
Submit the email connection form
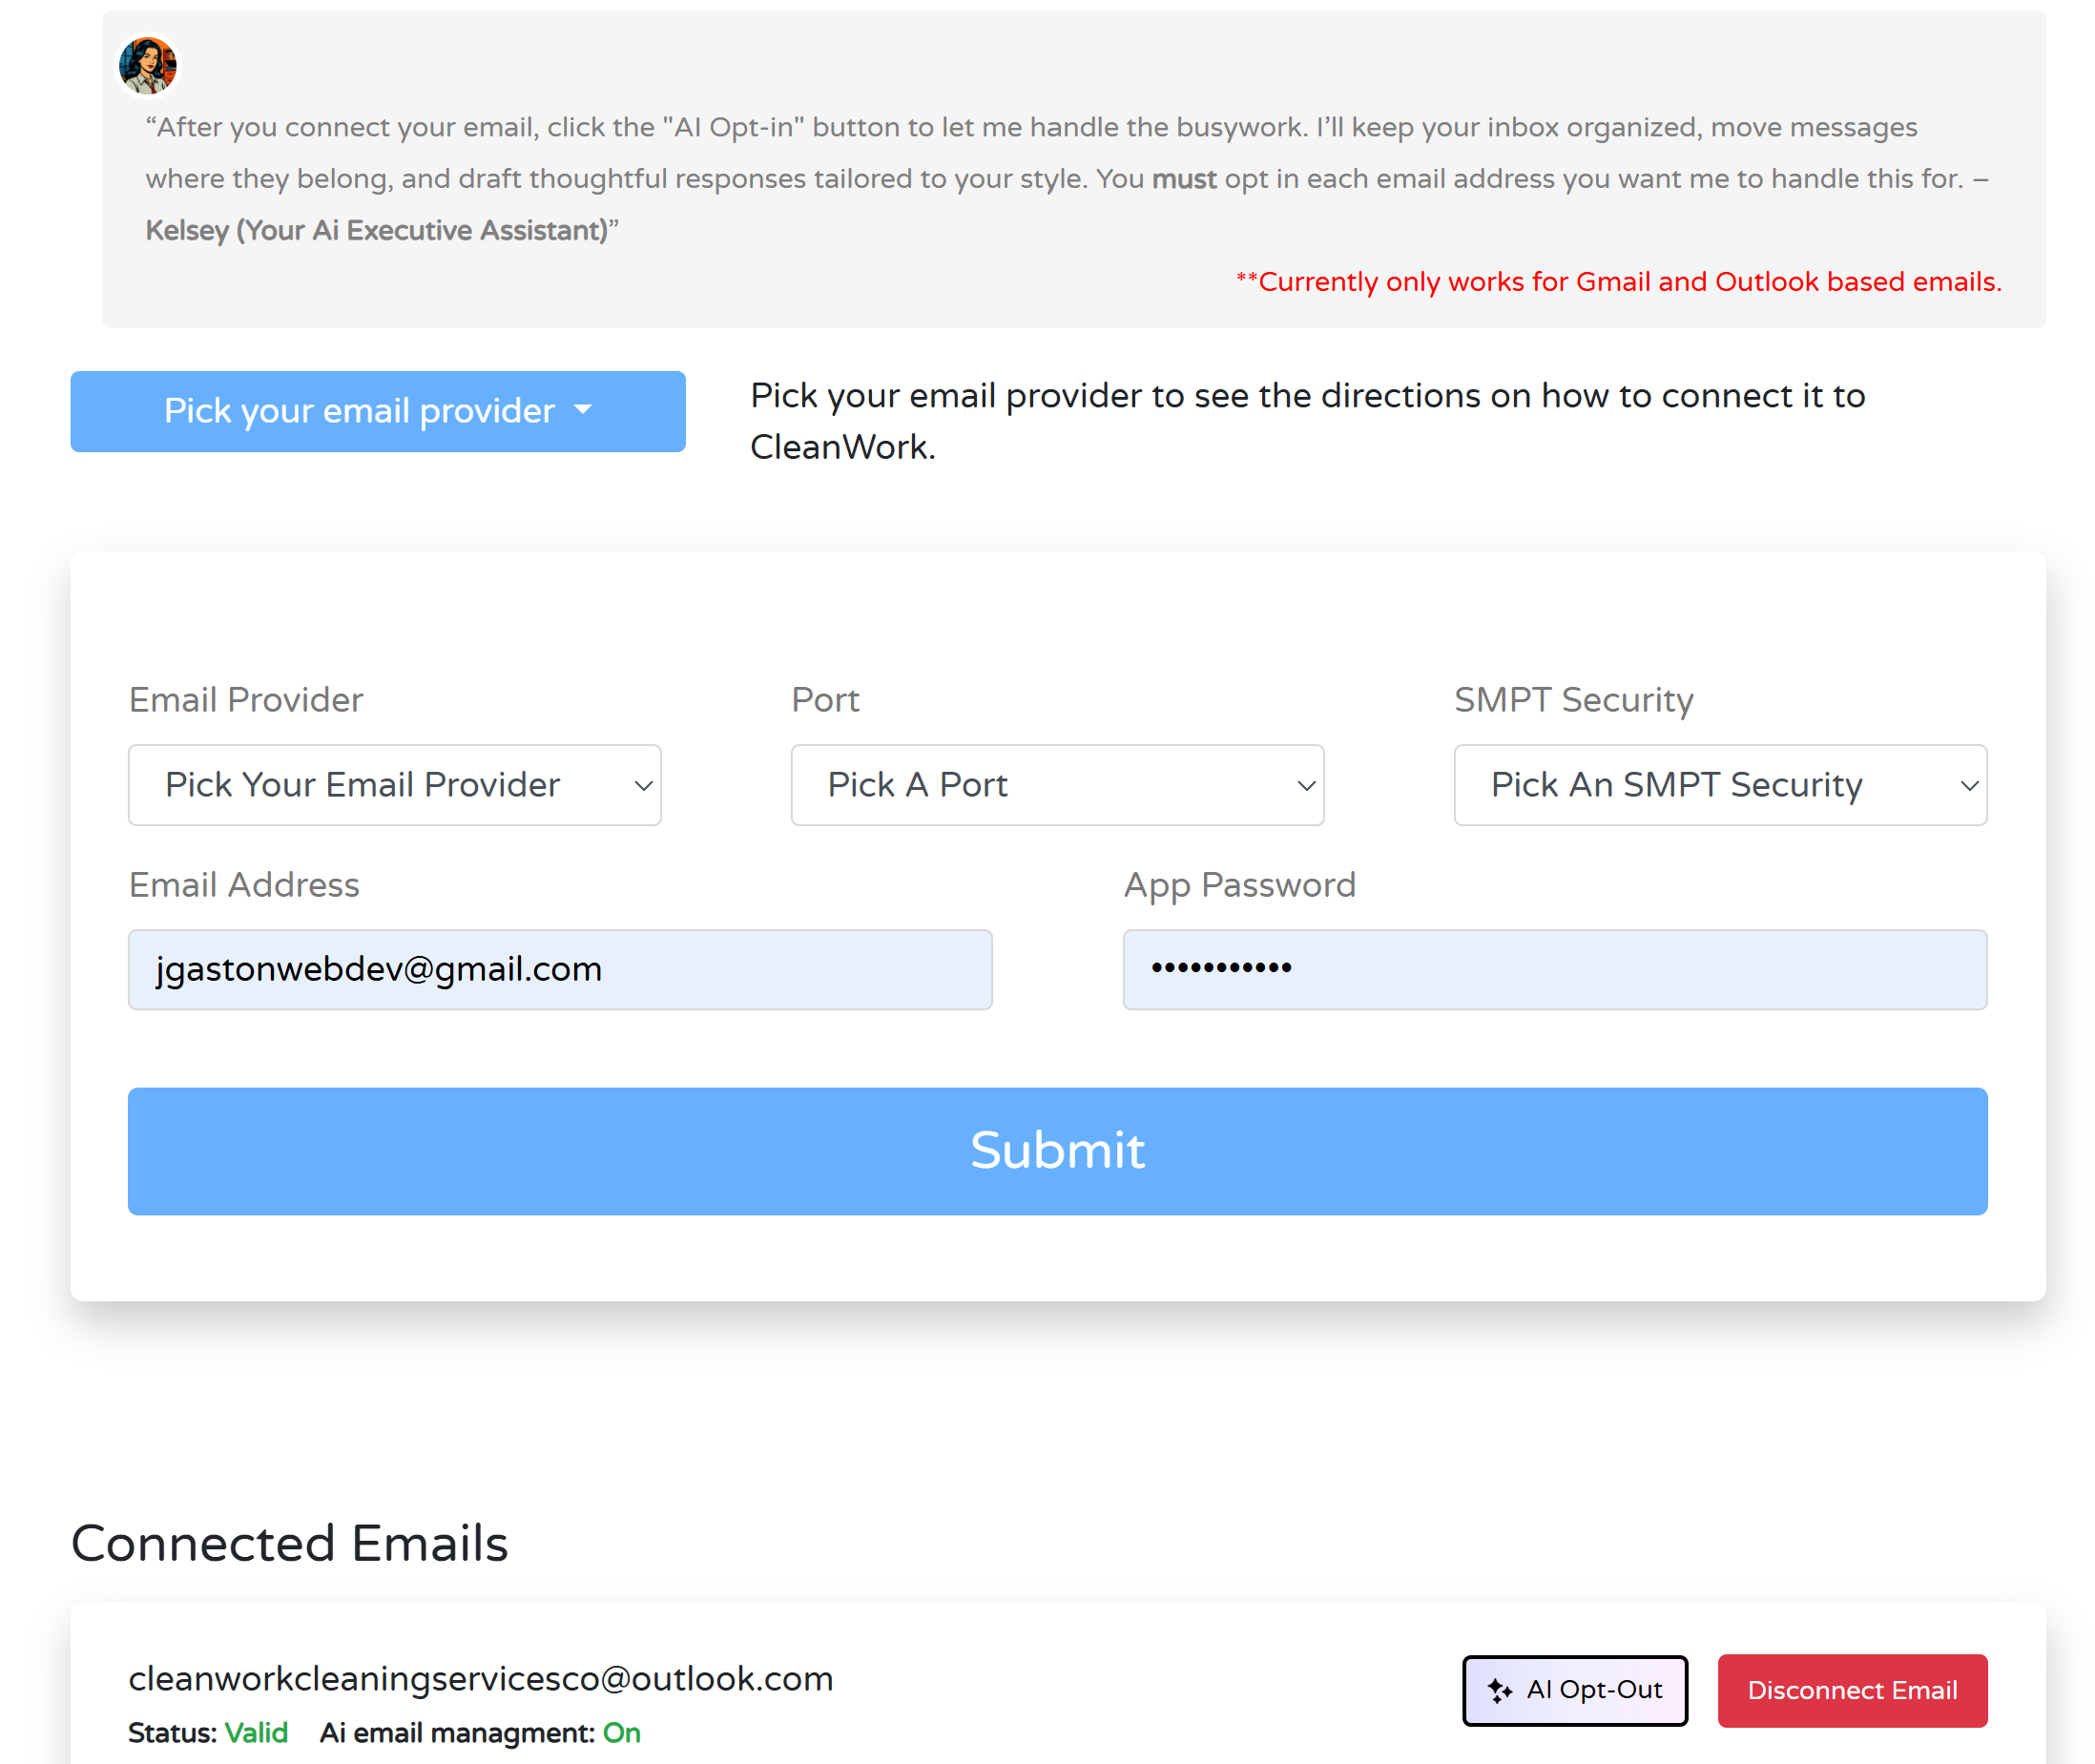tap(1057, 1151)
